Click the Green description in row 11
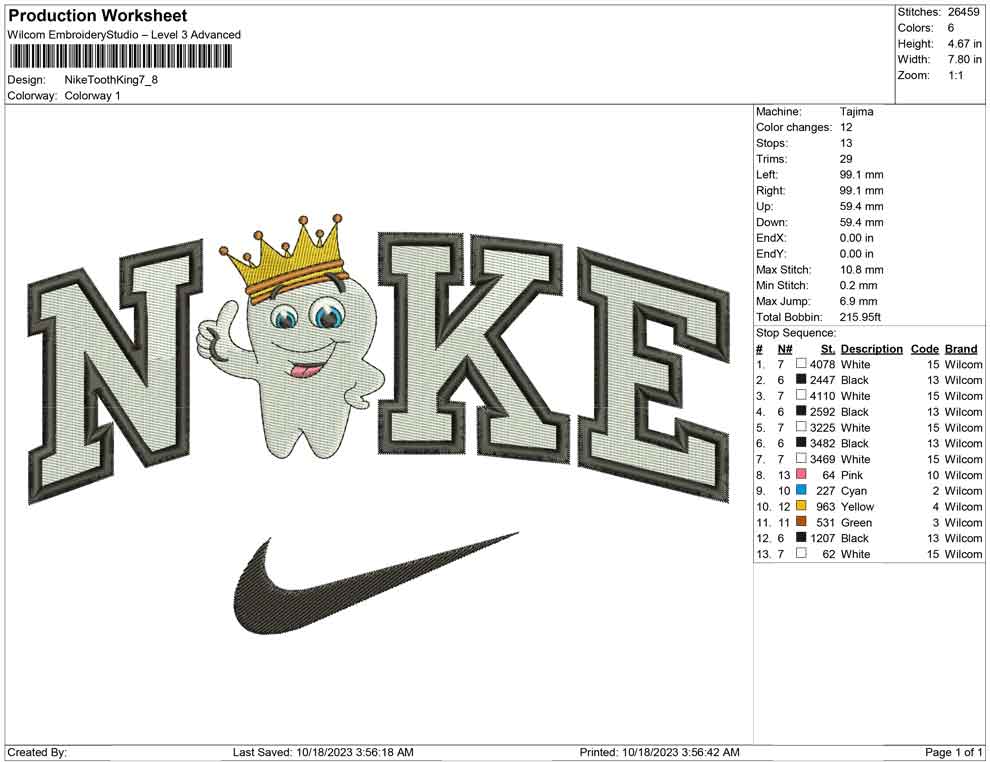The width and height of the screenshot is (990, 762). click(x=856, y=522)
